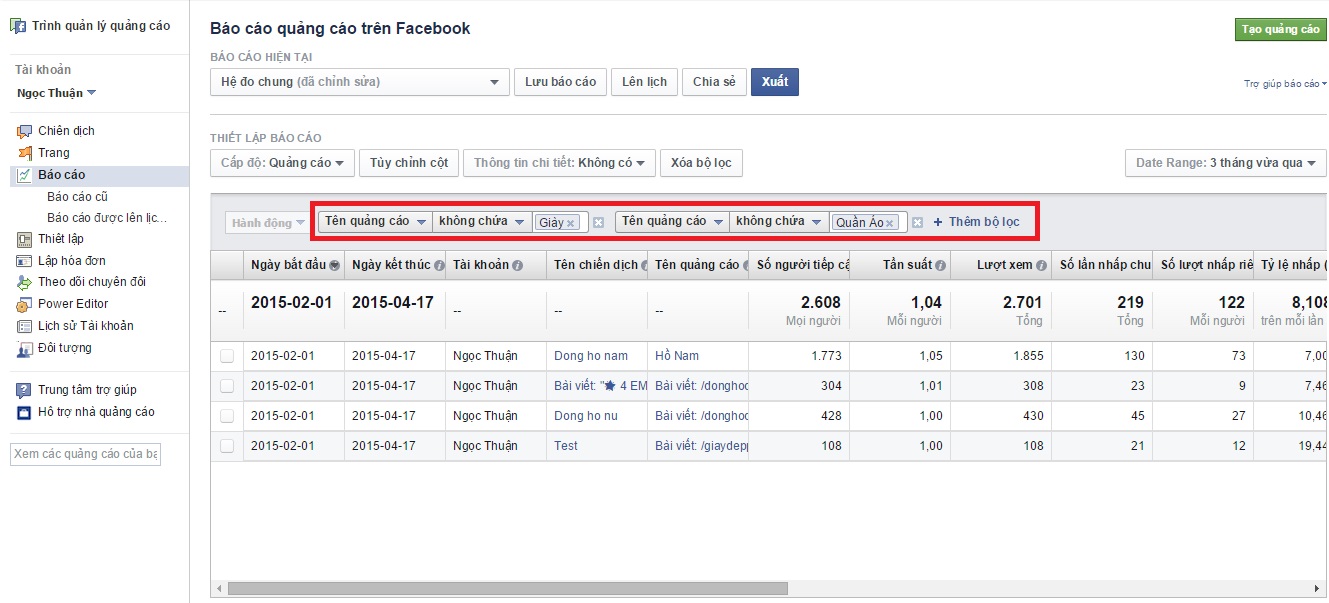Go to Lập hóa đơn in the sidebar

click(x=72, y=261)
